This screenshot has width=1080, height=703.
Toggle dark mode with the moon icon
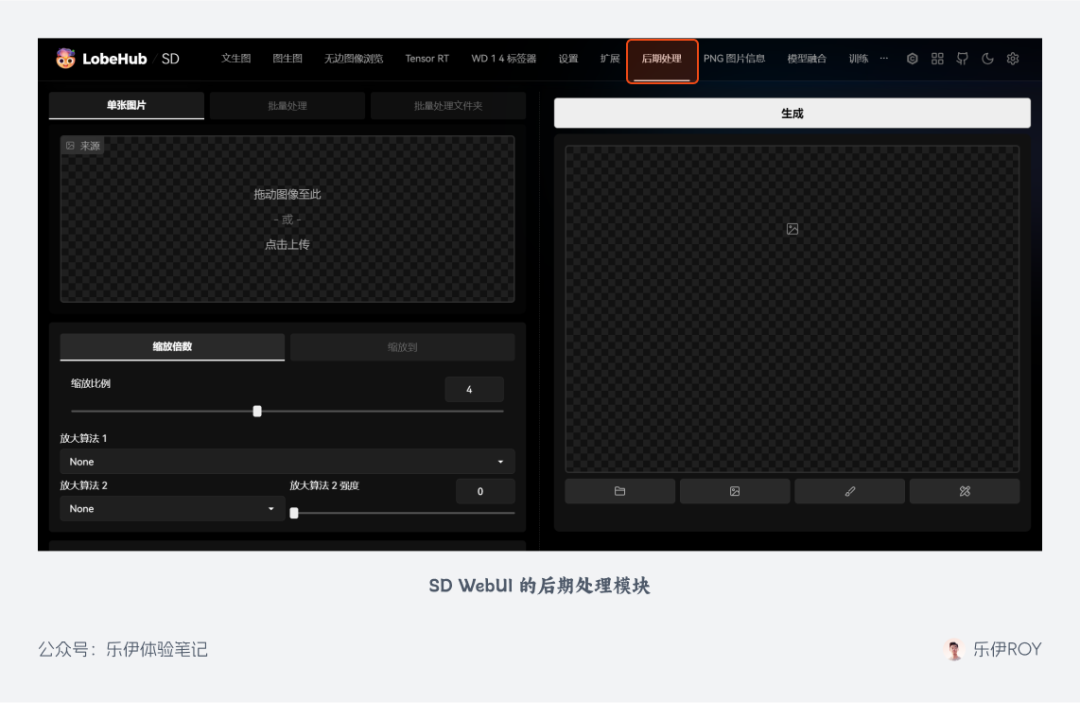987,59
